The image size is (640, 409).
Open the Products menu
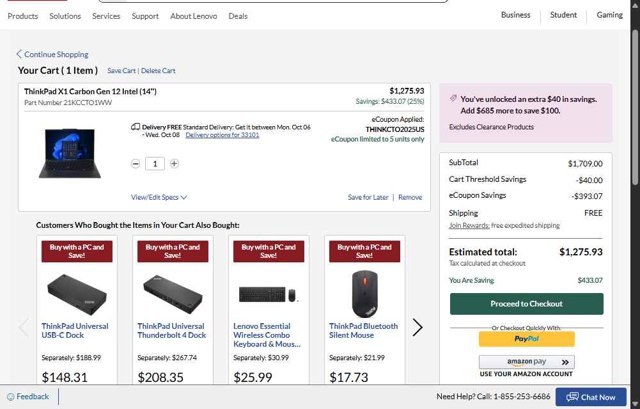(x=23, y=16)
